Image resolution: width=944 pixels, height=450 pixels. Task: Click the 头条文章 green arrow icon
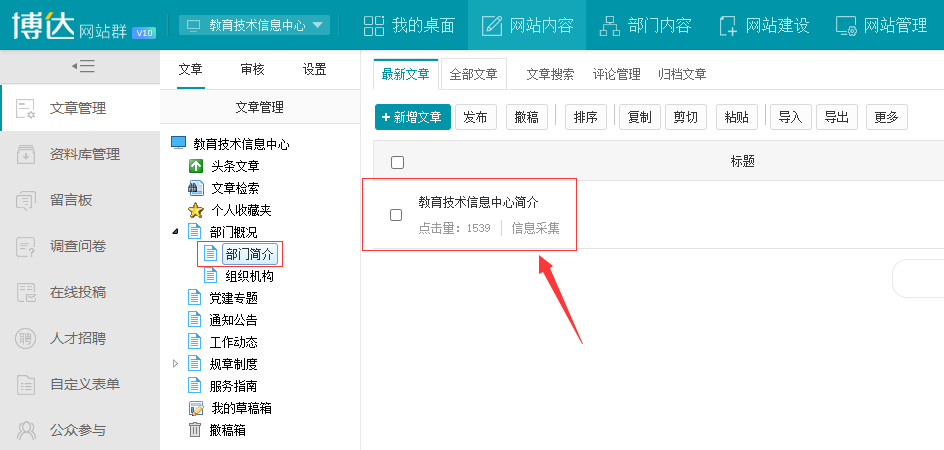(x=196, y=166)
